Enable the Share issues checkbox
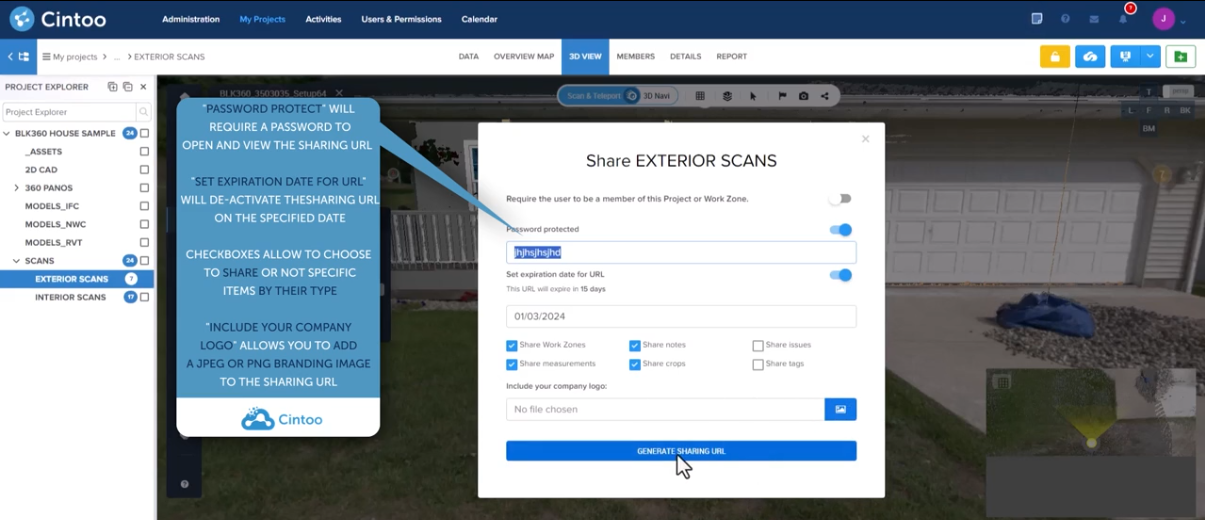Screen dimensions: 1205x520 (x=758, y=345)
